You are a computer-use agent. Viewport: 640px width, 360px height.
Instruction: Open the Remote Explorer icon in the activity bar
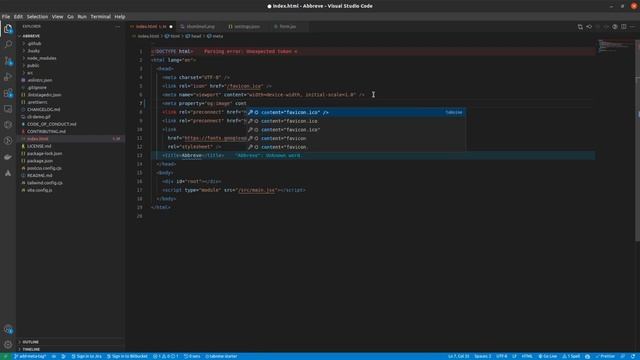point(8,109)
